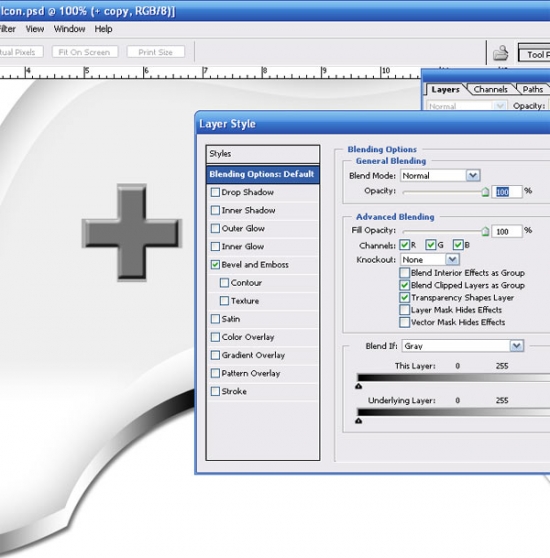Tick the Inner Glow checkbox
This screenshot has width=550, height=558.
[215, 247]
